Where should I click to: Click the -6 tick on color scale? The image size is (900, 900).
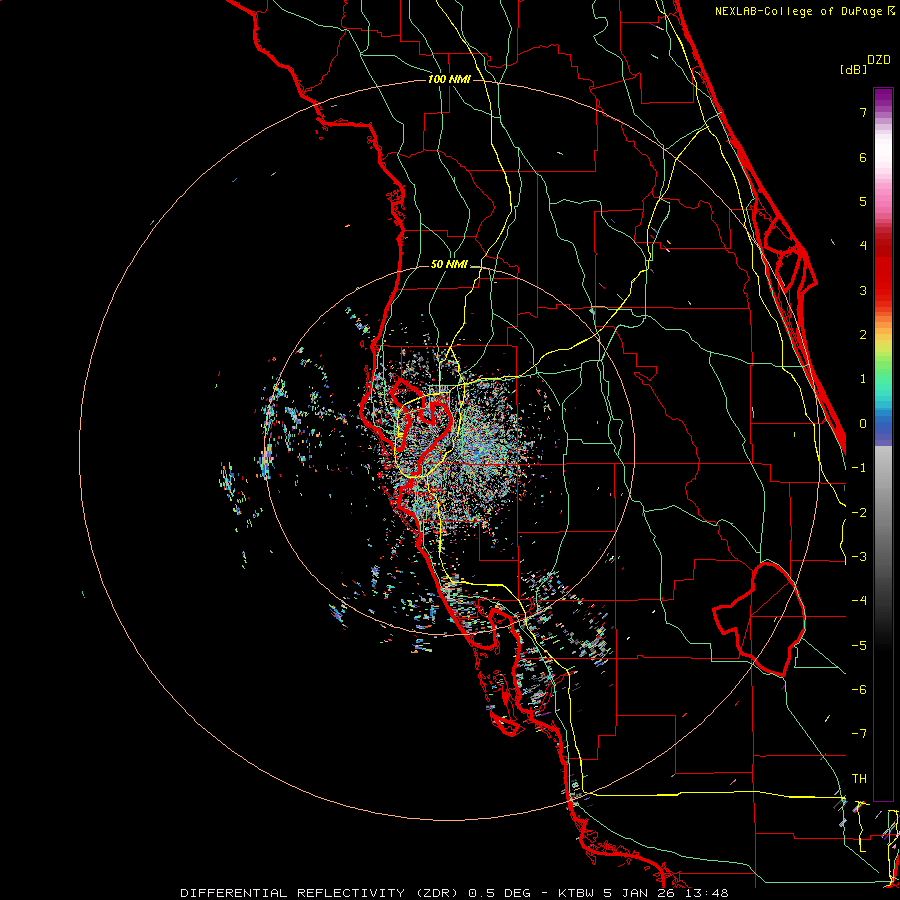859,690
